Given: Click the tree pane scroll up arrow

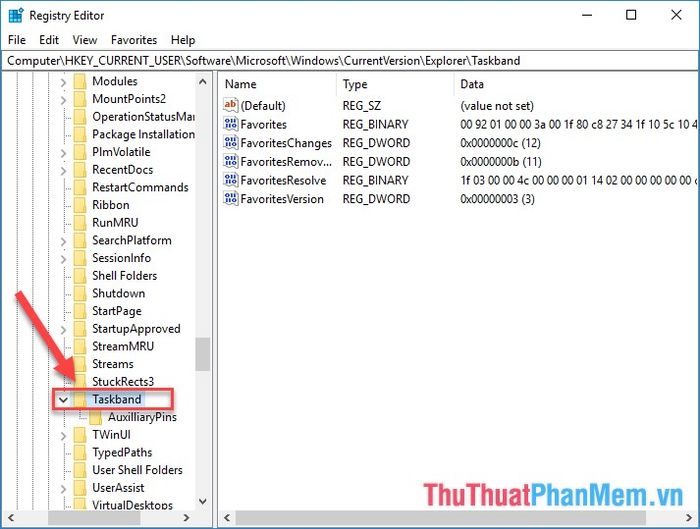Looking at the screenshot, I should pyautogui.click(x=203, y=82).
